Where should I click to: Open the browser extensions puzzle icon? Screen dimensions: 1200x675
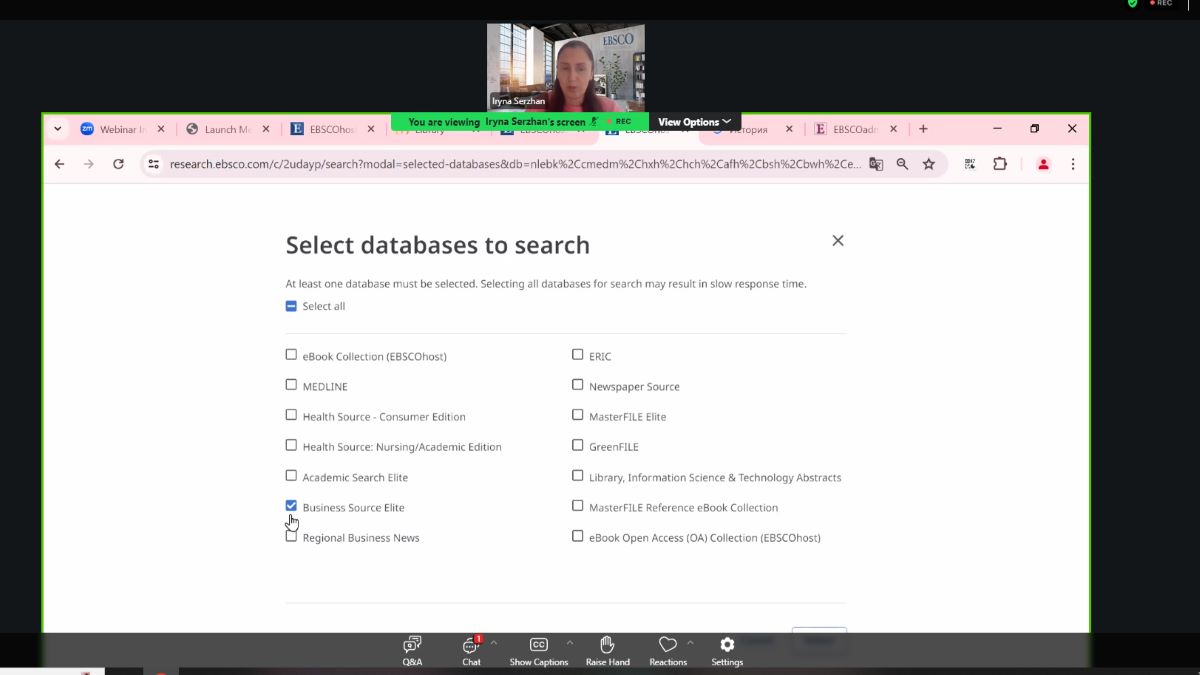1000,164
